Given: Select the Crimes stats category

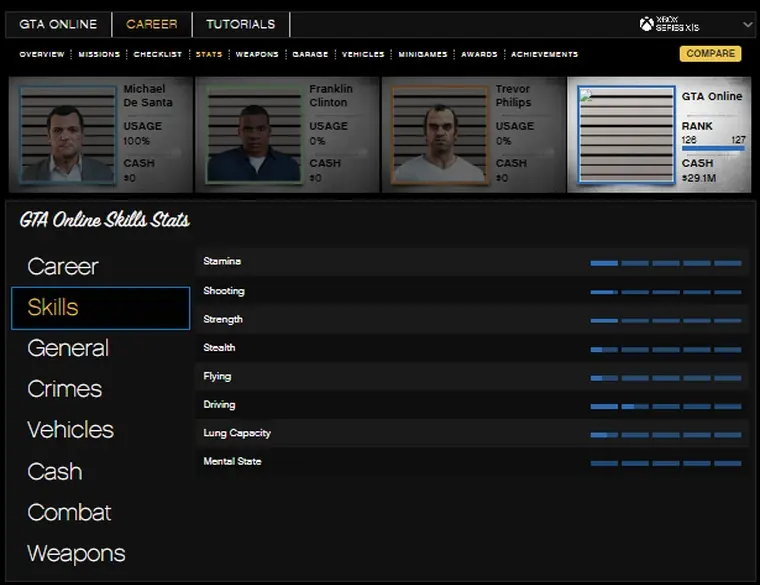Looking at the screenshot, I should click(x=65, y=389).
